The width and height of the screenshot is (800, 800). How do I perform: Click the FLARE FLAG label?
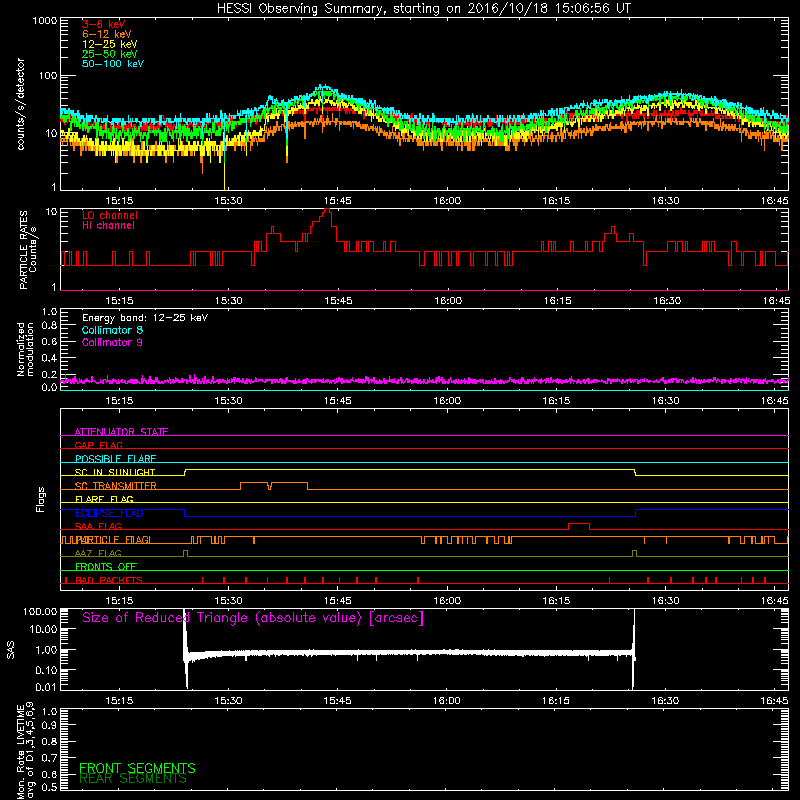[104, 499]
